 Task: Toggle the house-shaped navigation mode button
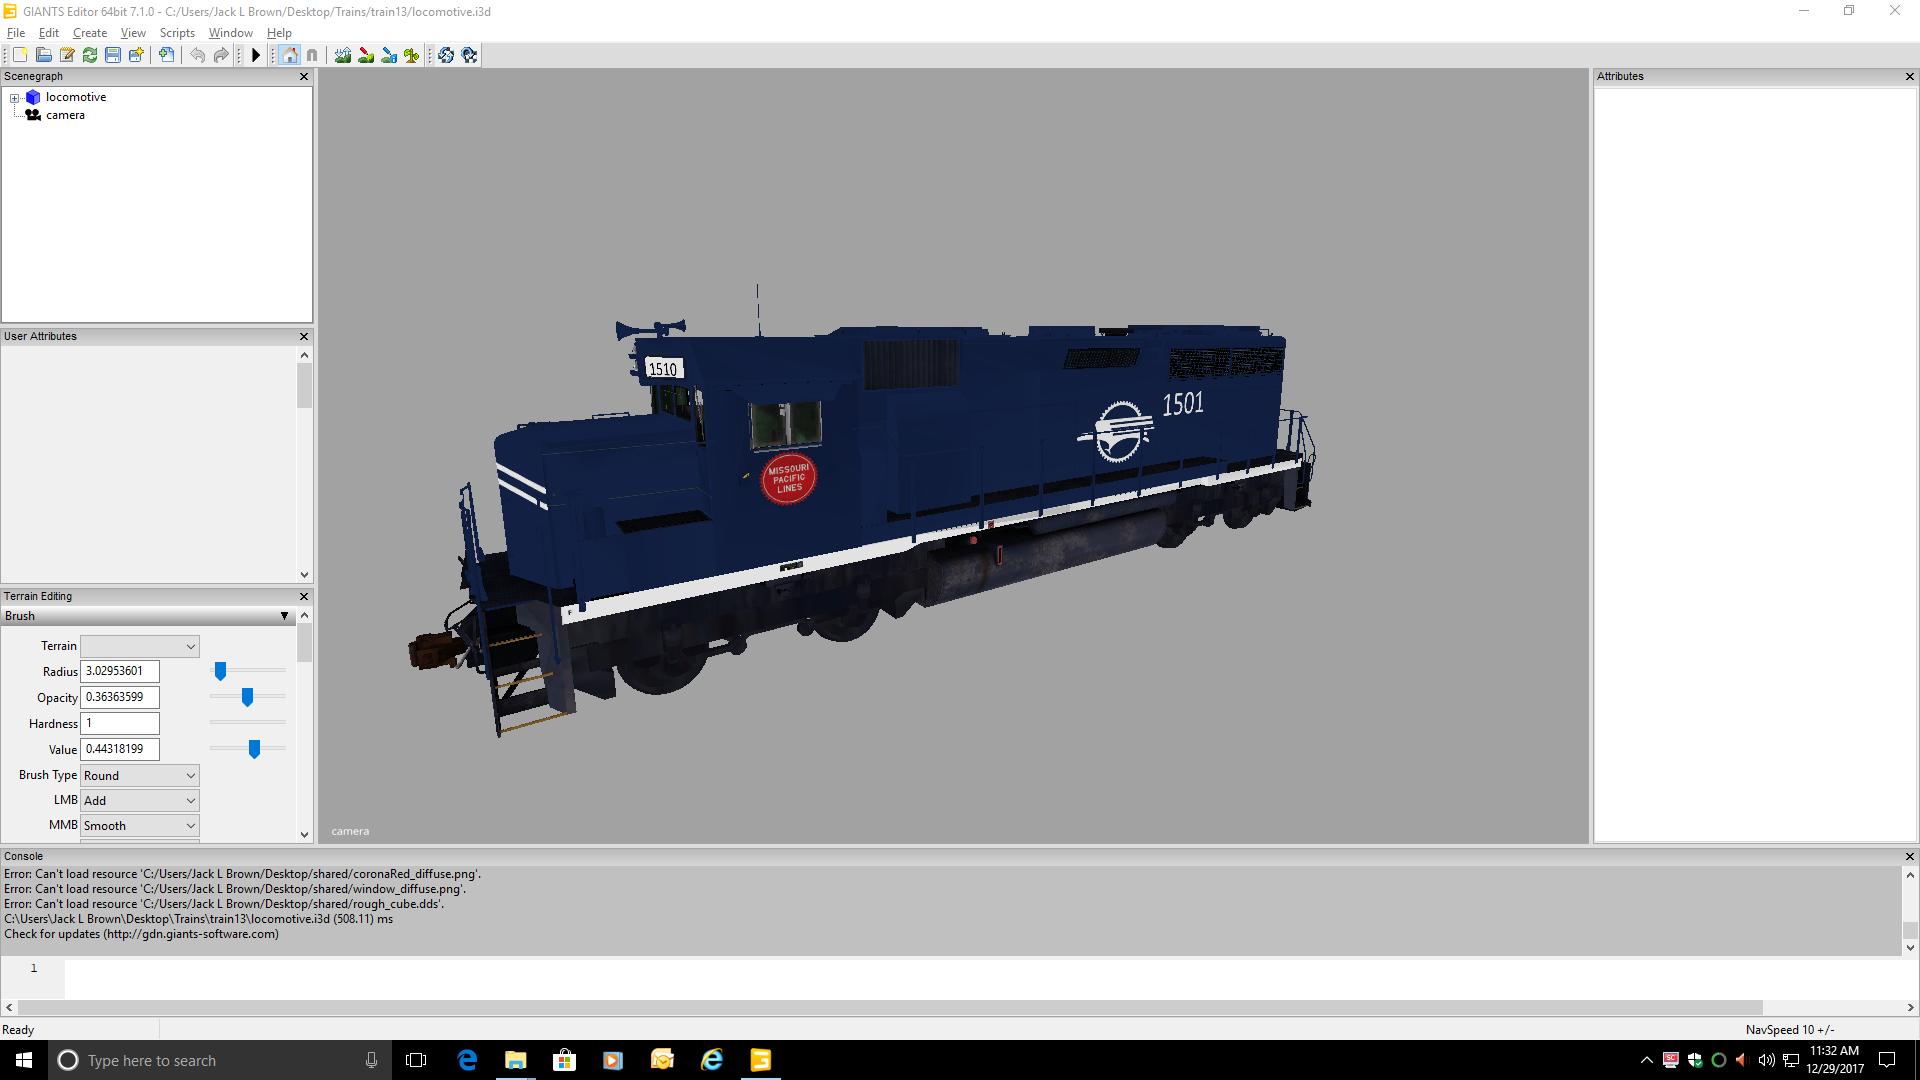coord(290,55)
